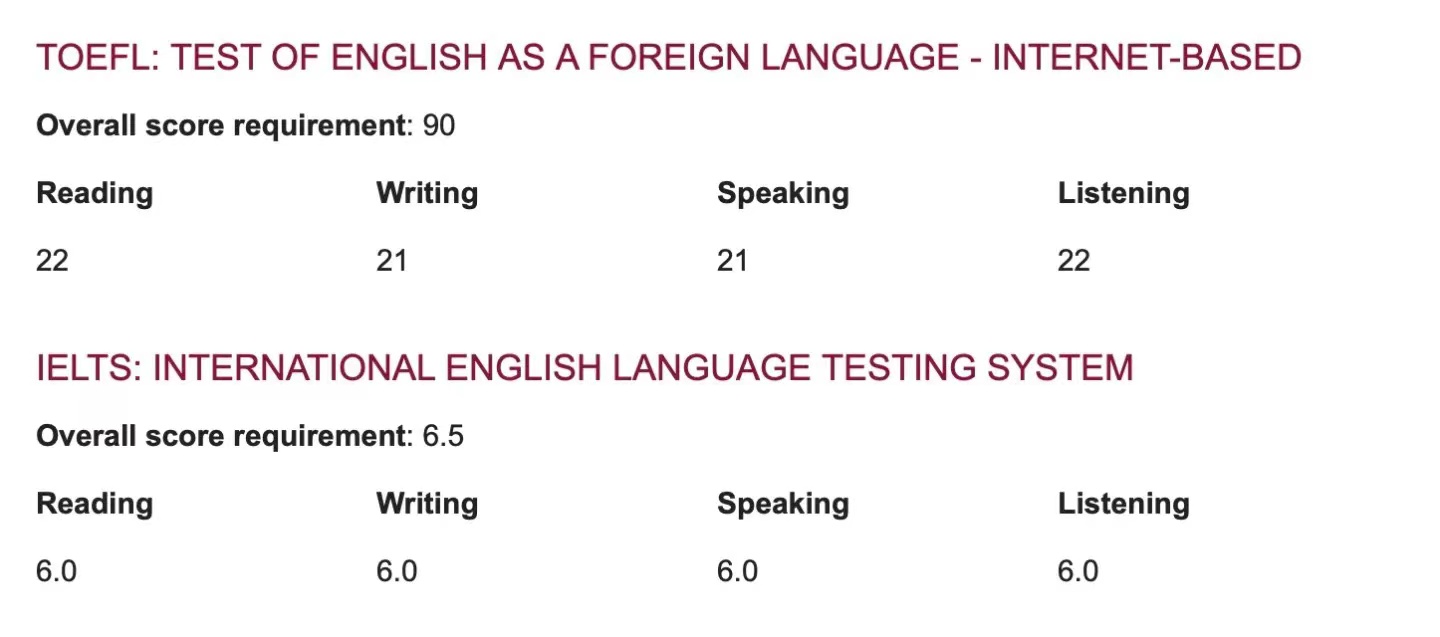1440x637 pixels.
Task: Click TOEFL Speaking score 21
Action: (733, 261)
